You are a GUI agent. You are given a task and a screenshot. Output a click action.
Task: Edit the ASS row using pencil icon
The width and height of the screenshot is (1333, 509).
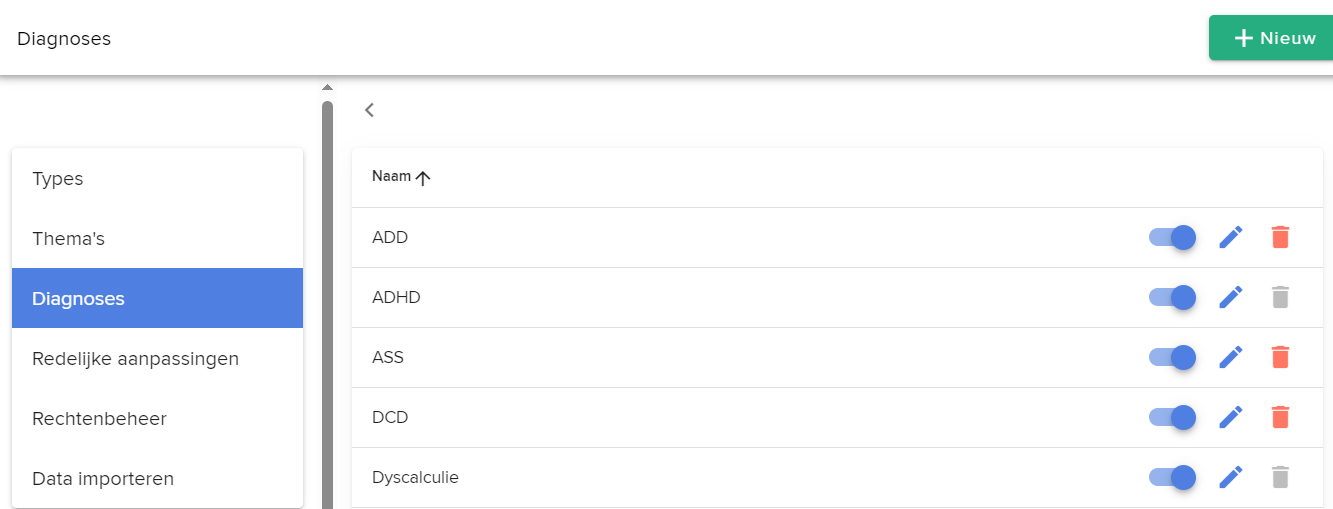(x=1231, y=357)
